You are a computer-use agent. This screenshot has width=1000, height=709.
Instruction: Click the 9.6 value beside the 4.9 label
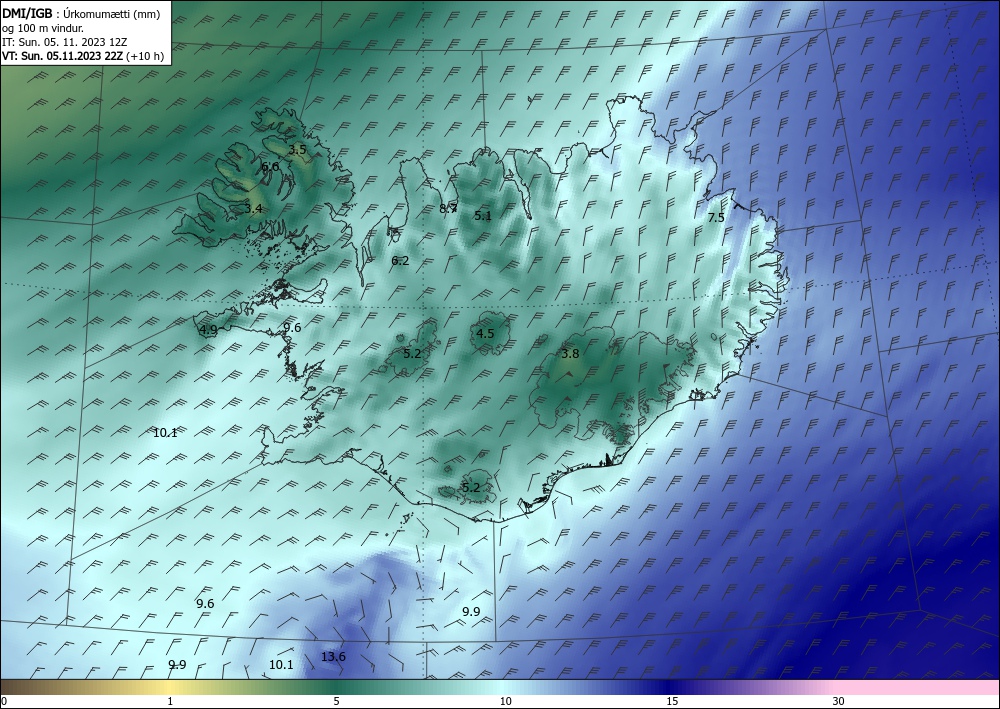(x=292, y=328)
